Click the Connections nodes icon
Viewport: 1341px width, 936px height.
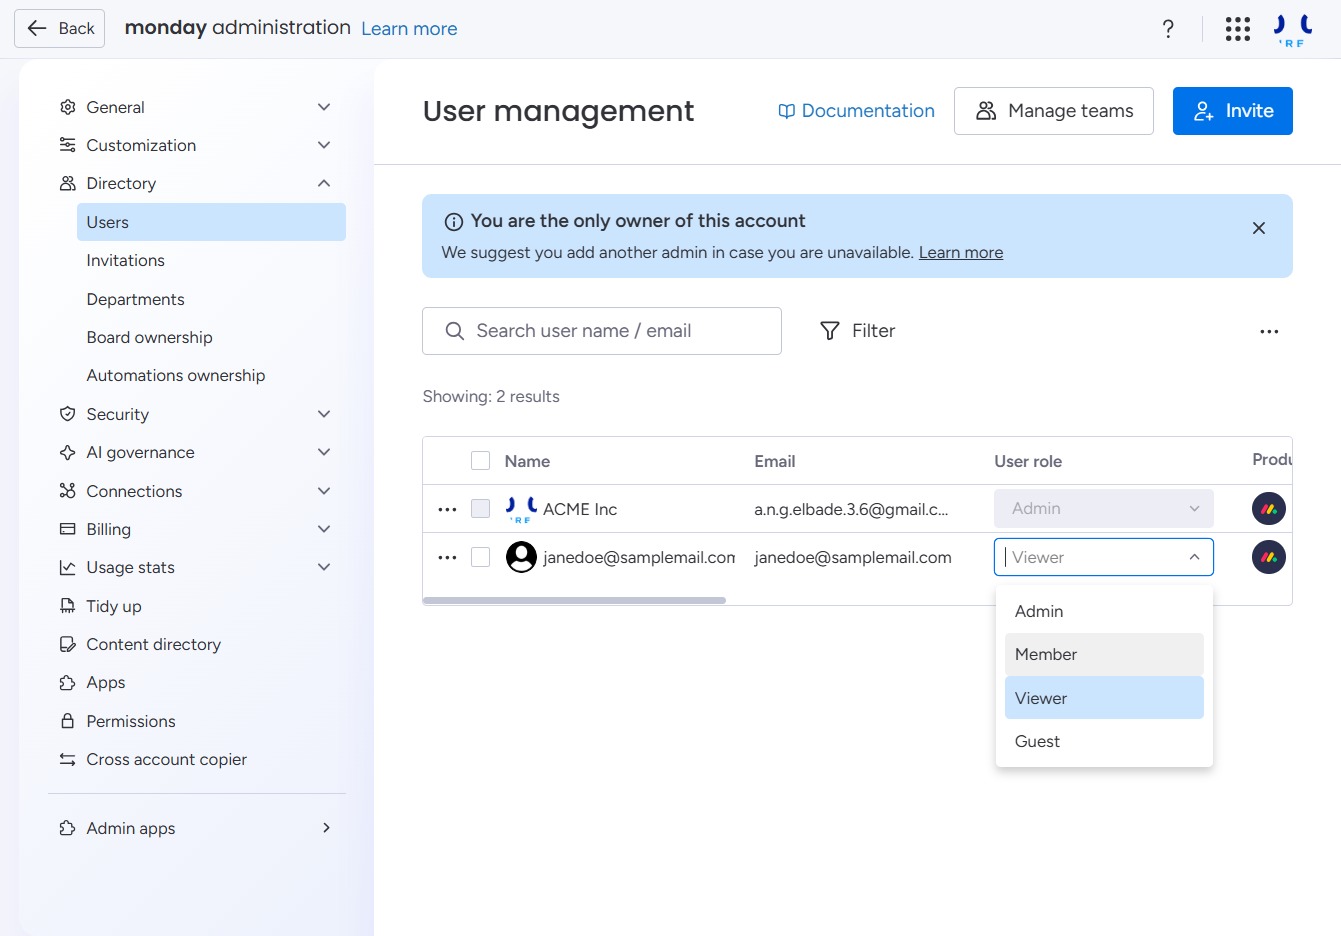[68, 491]
